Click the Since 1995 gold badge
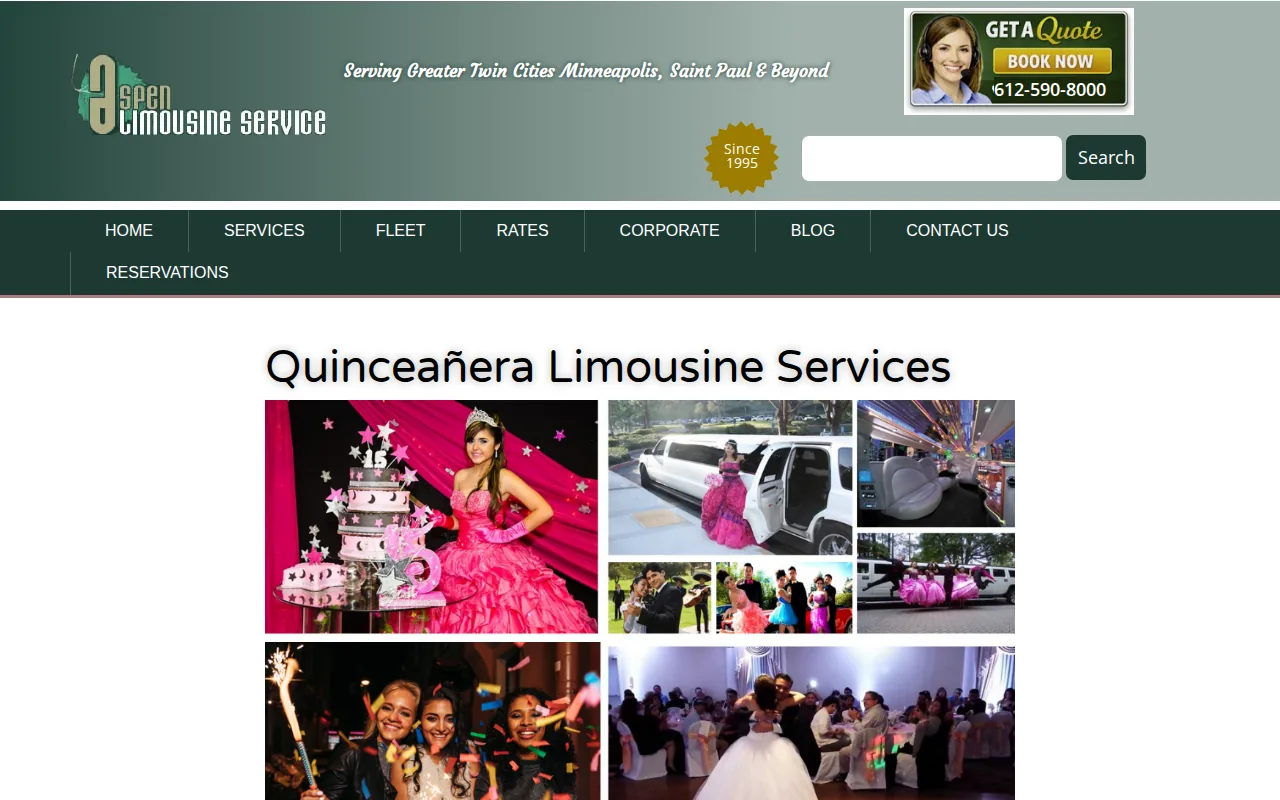 tap(742, 157)
